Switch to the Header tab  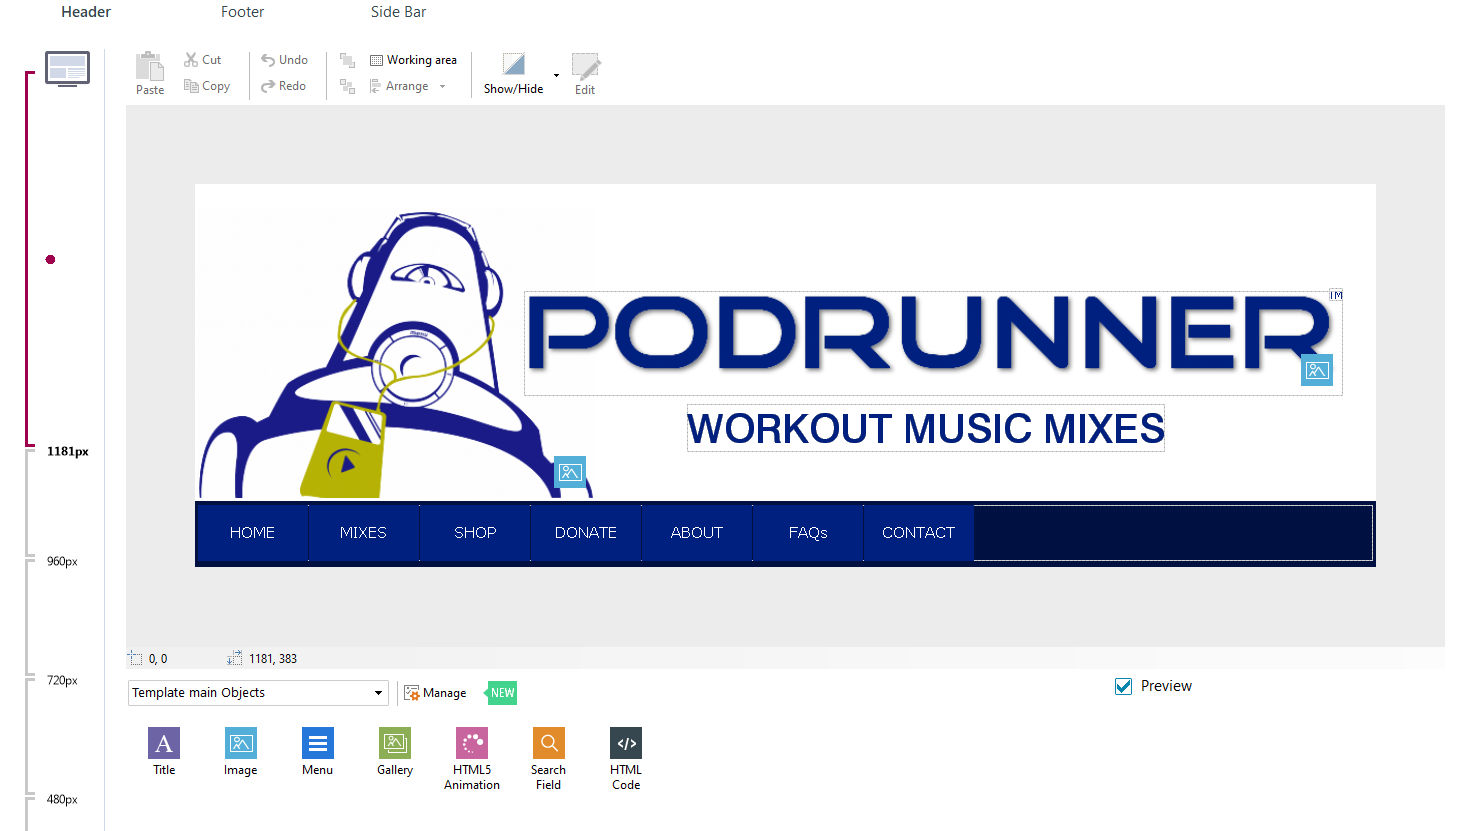86,12
